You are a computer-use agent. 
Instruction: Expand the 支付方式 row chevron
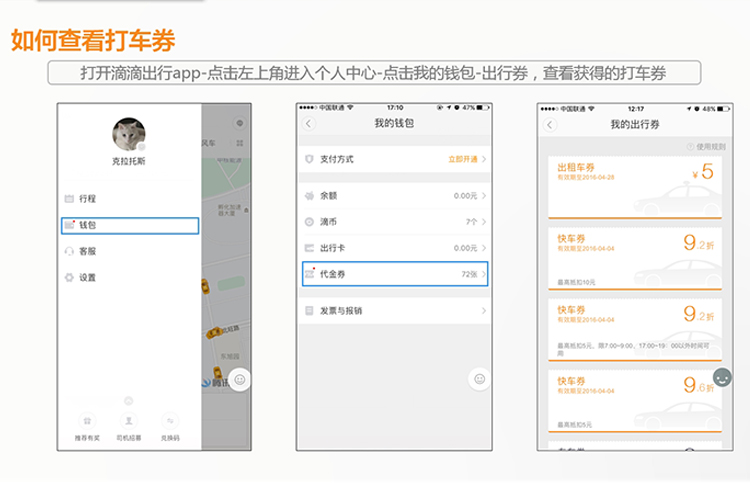484,159
